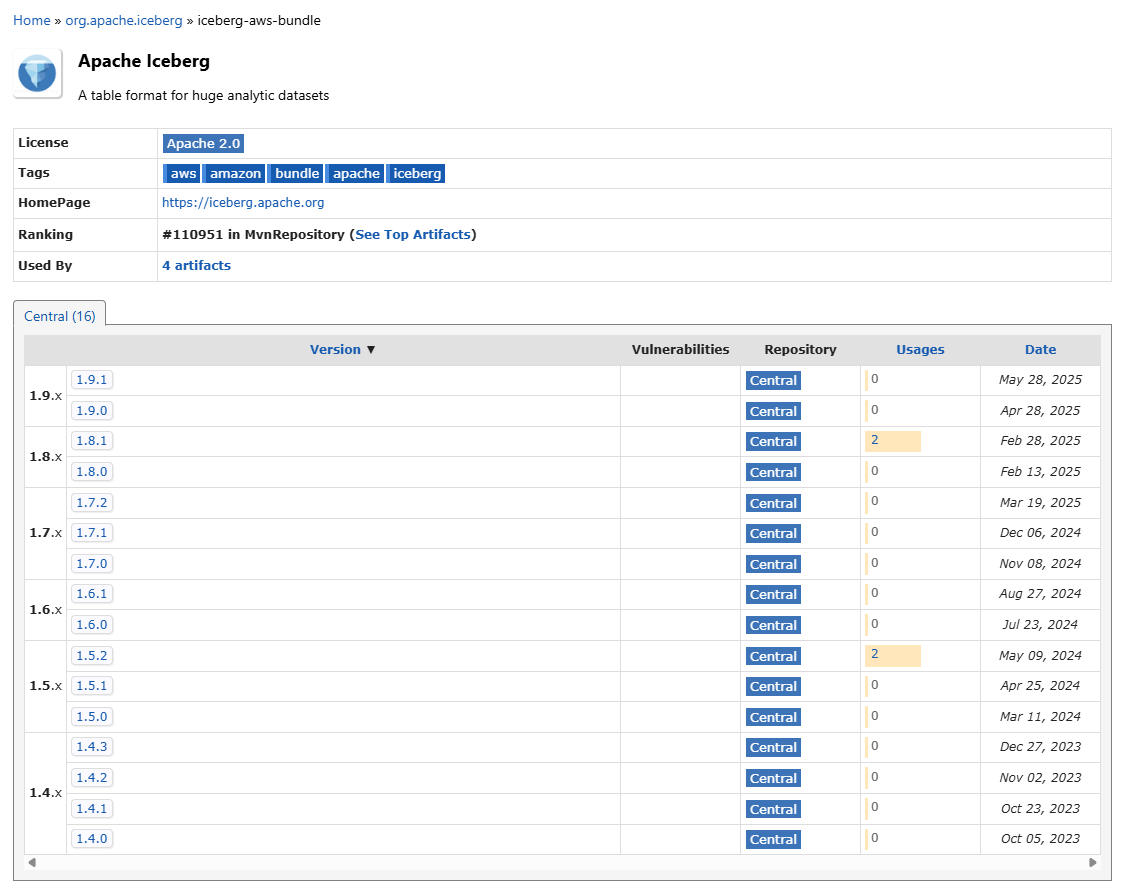Select the aws tag
1125x893 pixels.
pyautogui.click(x=182, y=174)
